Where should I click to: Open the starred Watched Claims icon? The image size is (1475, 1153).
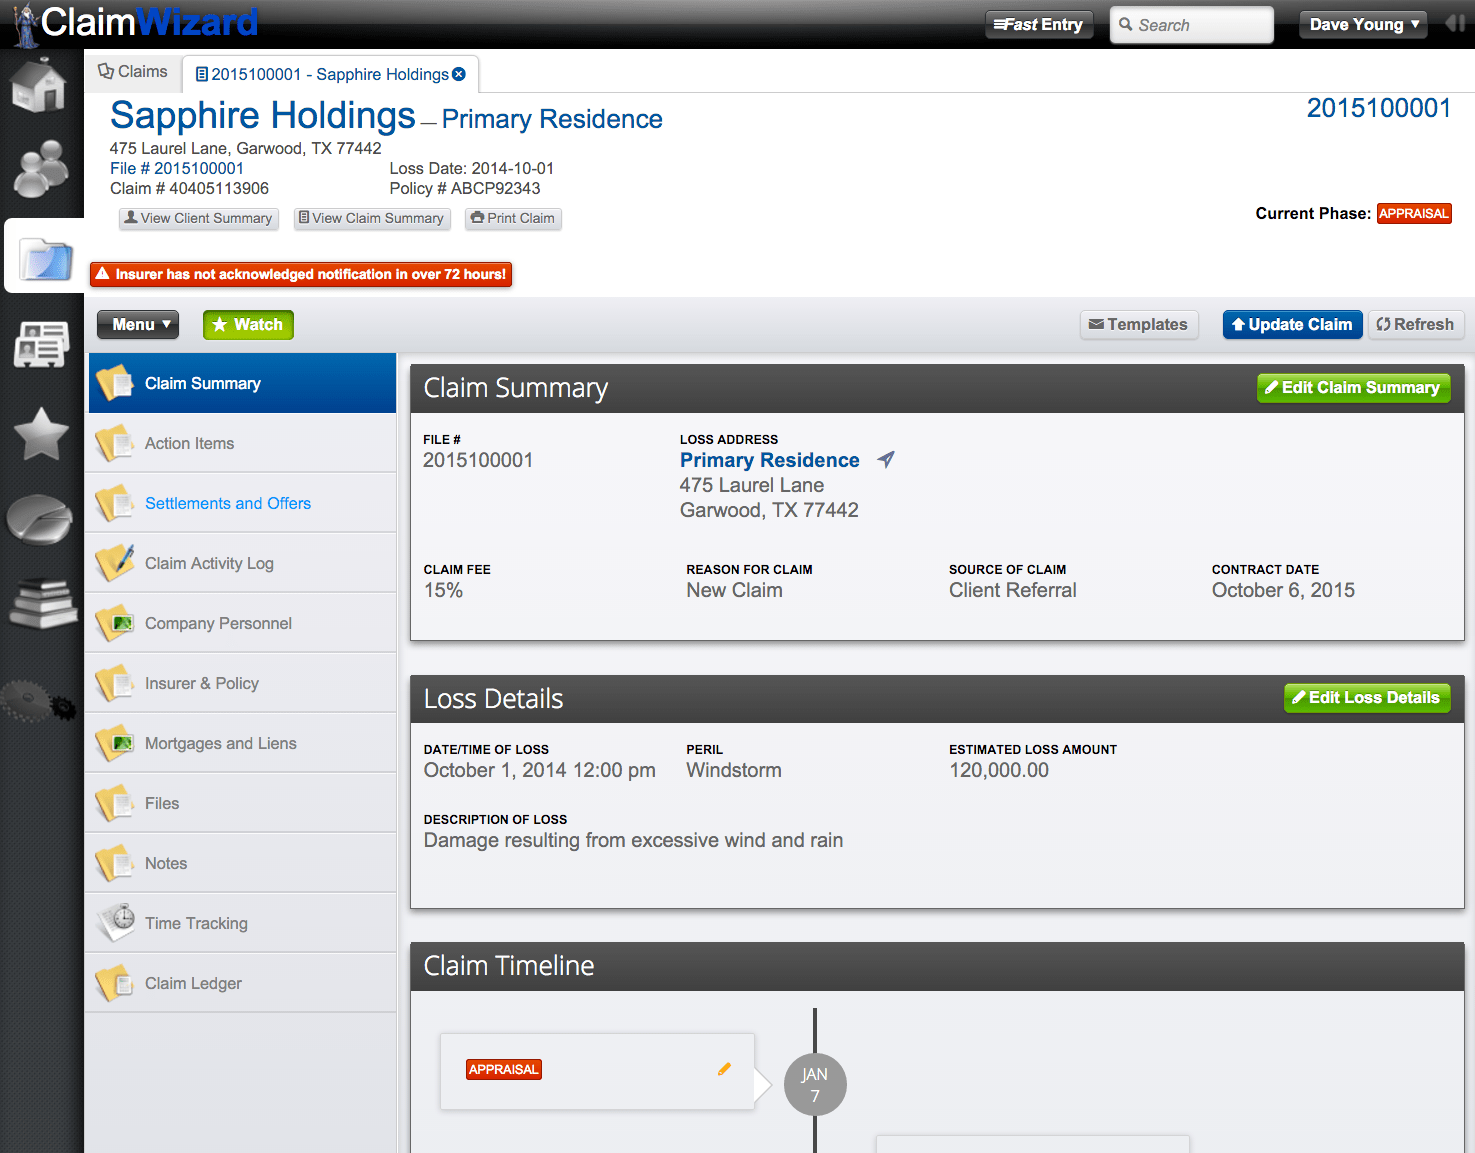(41, 432)
